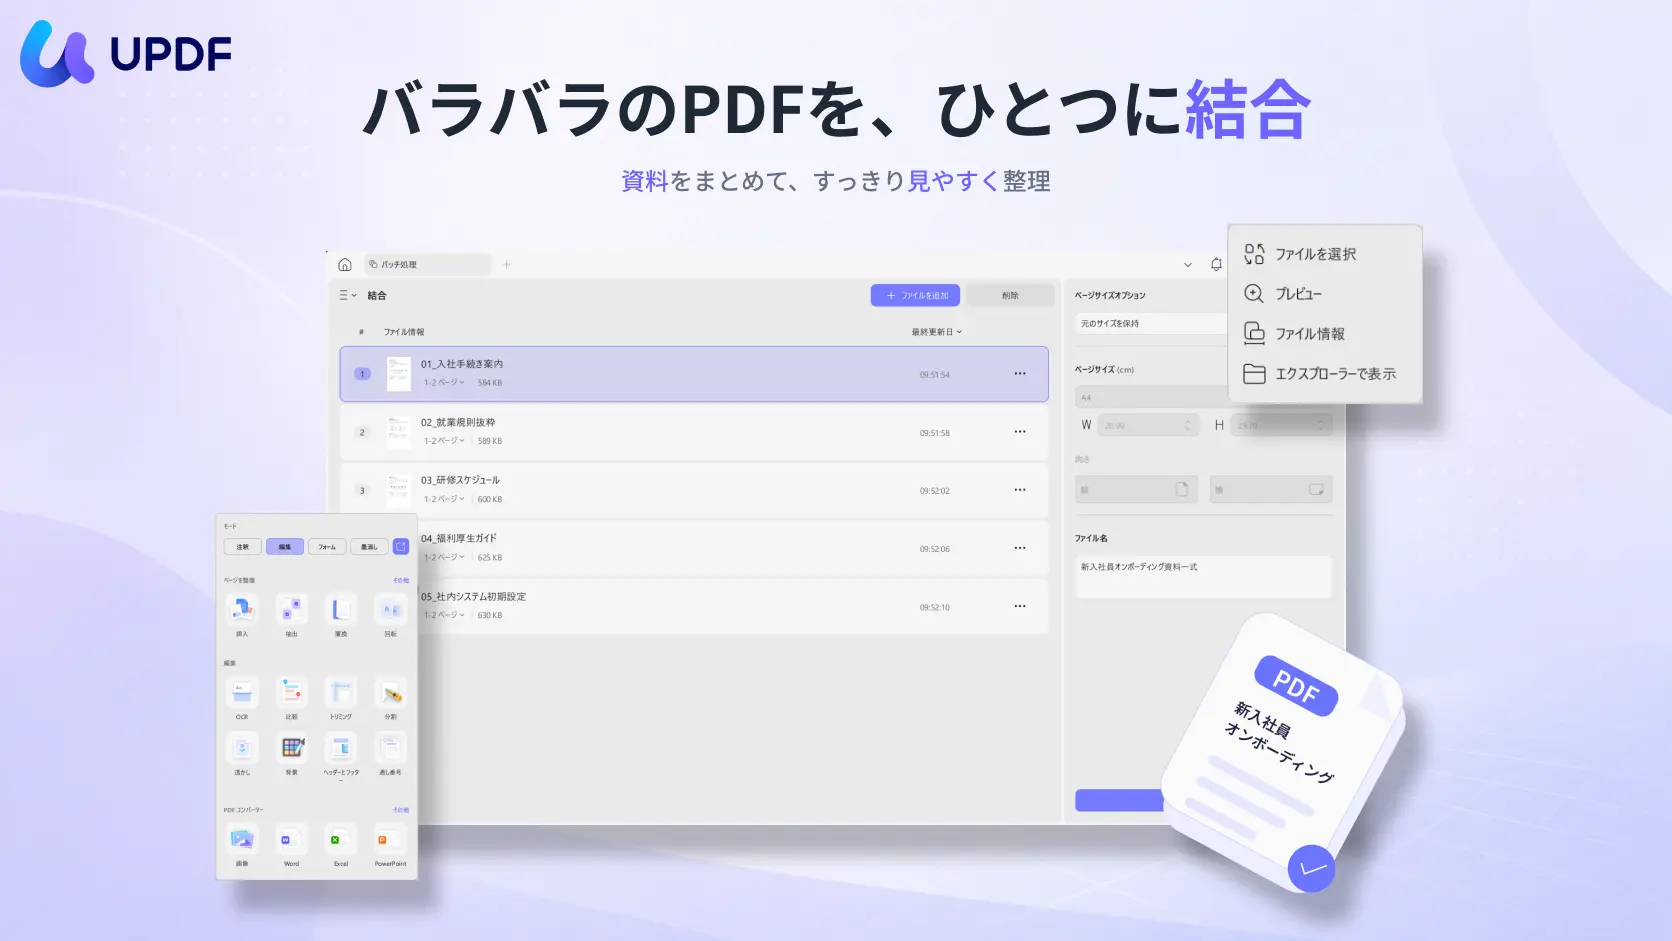This screenshot has width=1672, height=941.
Task: Open more options for 05_社内システム初期設定
Action: [1020, 606]
